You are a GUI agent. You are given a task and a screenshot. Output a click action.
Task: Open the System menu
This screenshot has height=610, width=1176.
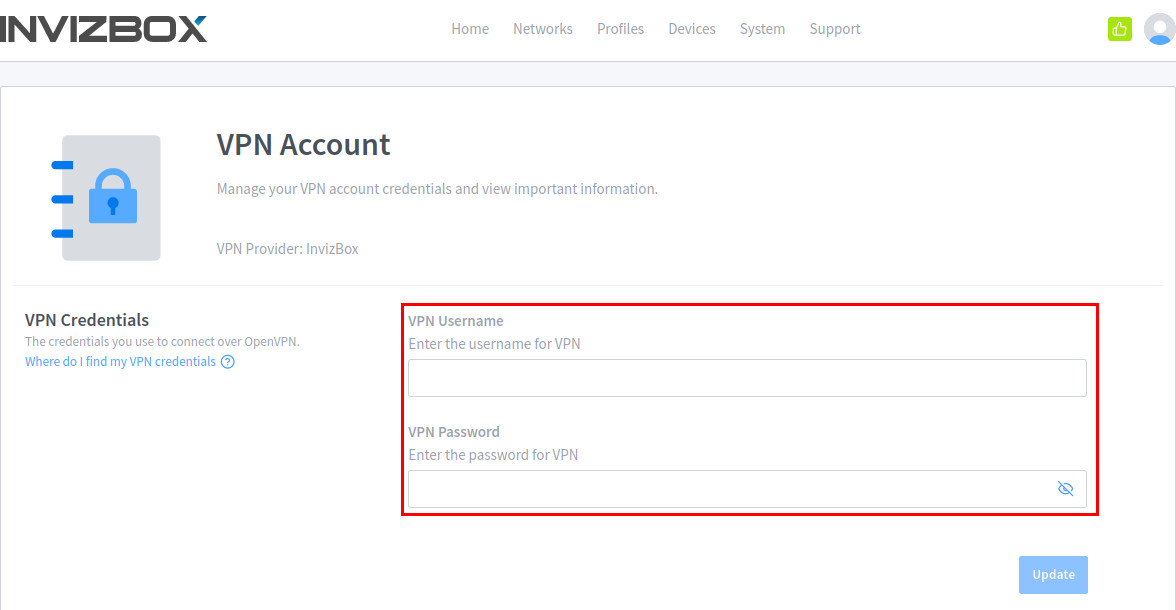pos(762,29)
